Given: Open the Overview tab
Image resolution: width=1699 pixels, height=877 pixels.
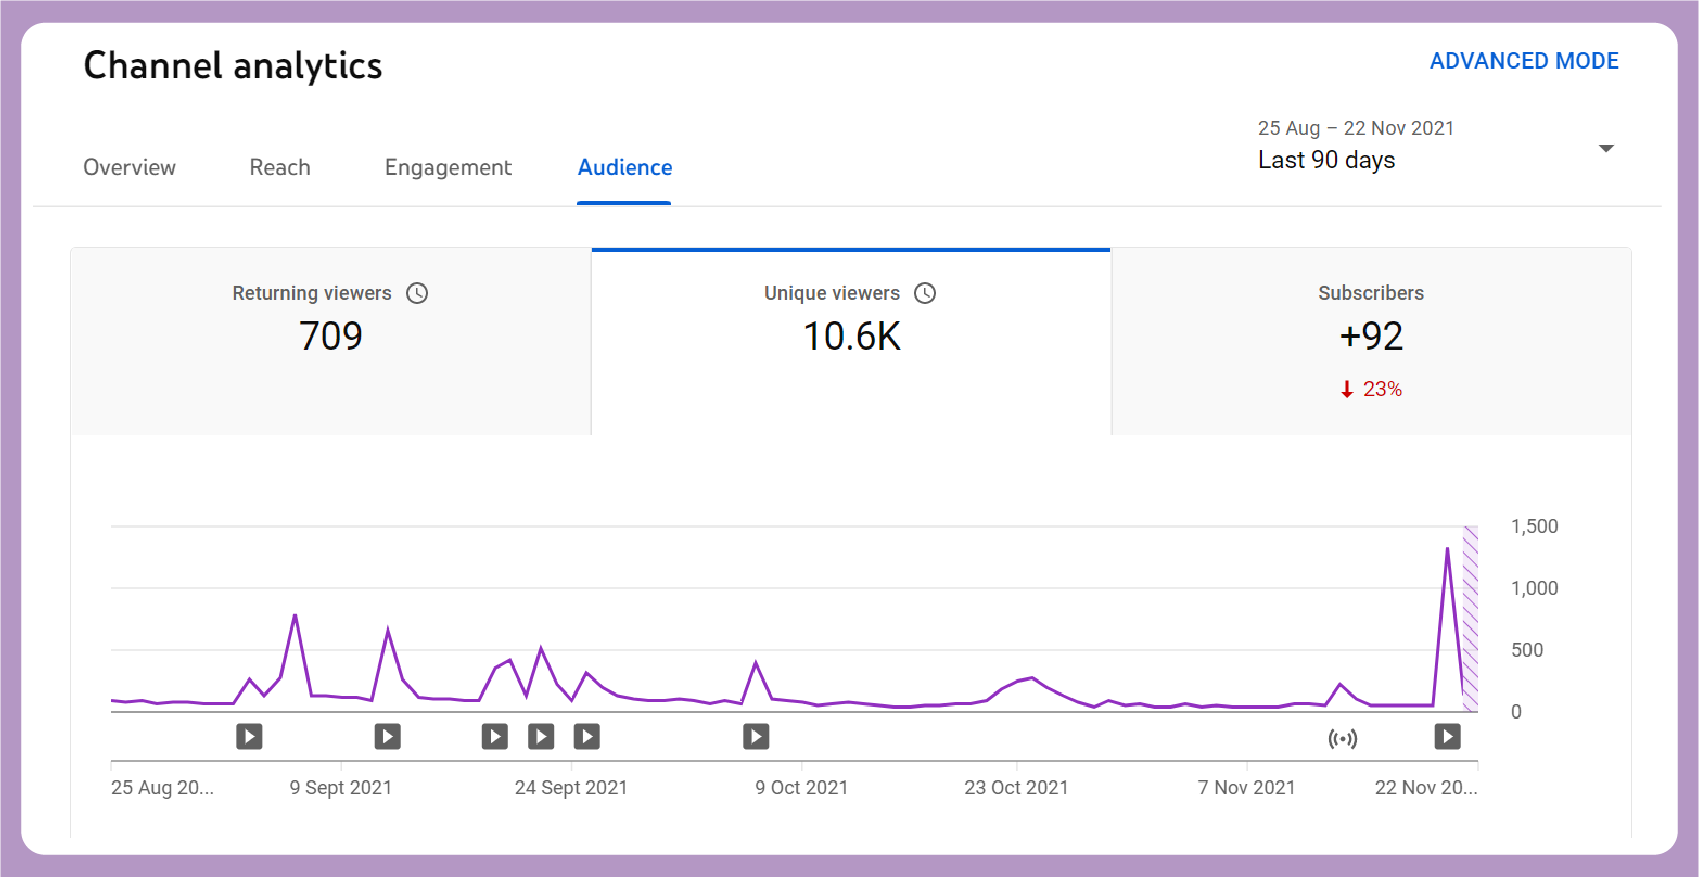Looking at the screenshot, I should point(129,167).
